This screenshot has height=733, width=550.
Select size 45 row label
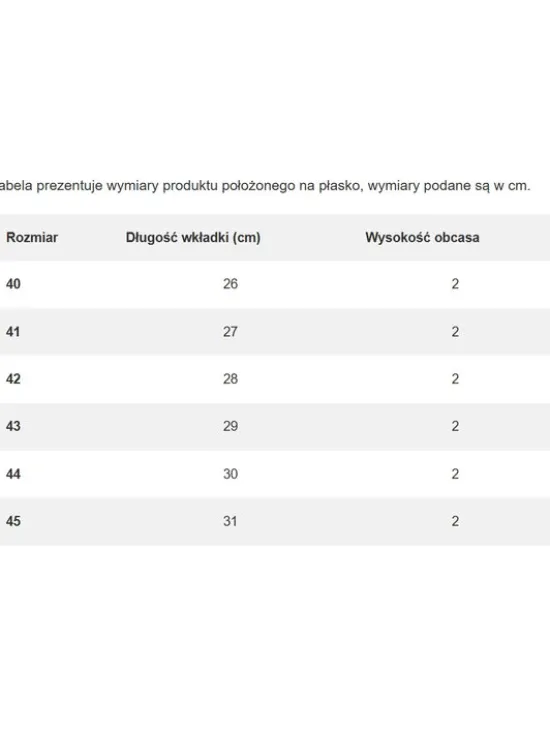[x=13, y=521]
